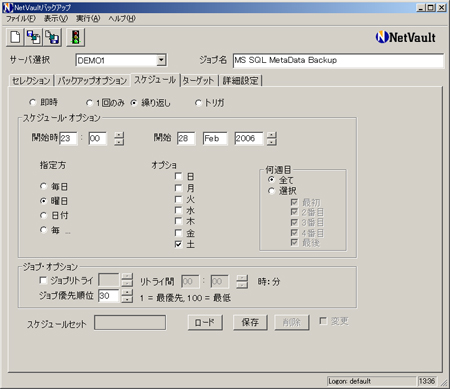Open the 表示 menu
Image resolution: width=450 pixels, height=389 pixels.
point(56,19)
